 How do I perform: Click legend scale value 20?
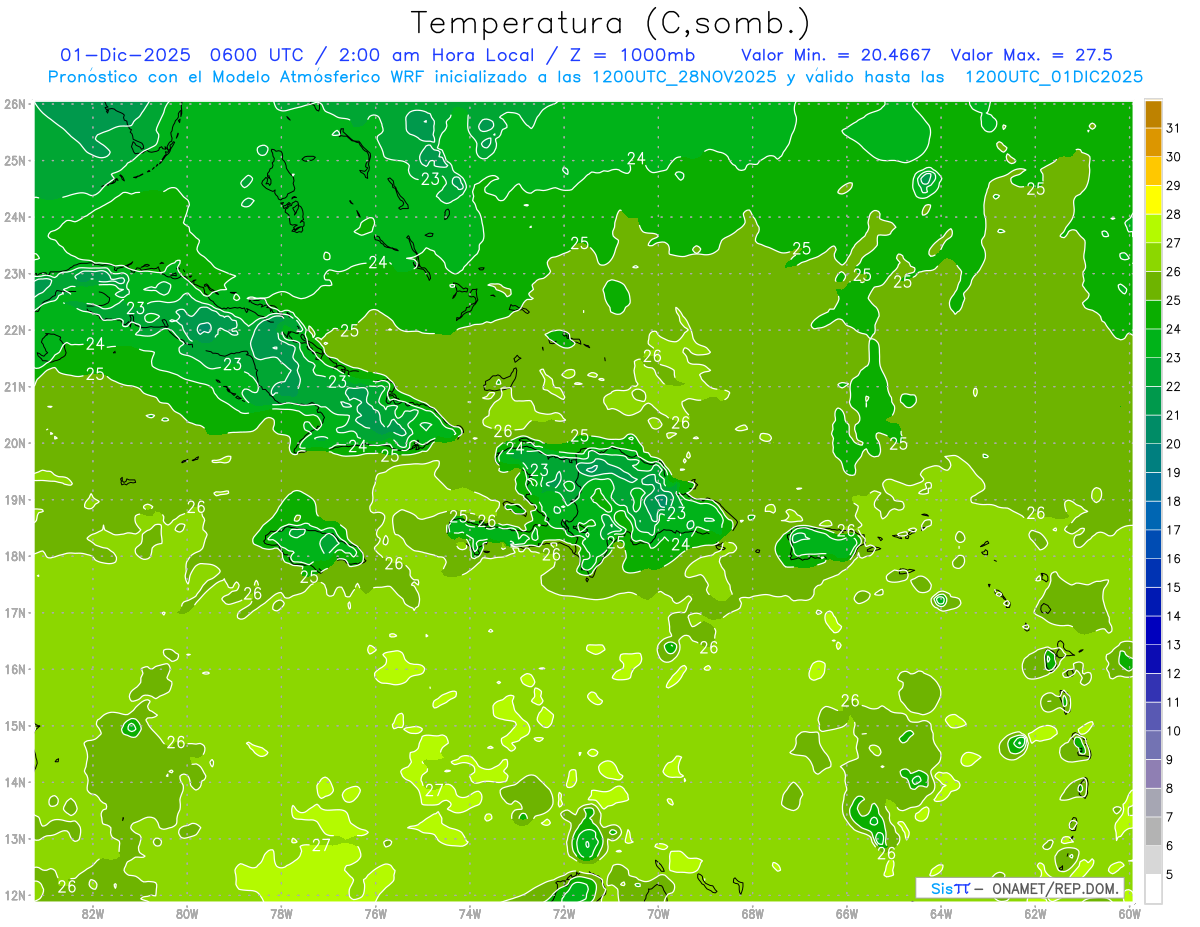(x=1173, y=443)
